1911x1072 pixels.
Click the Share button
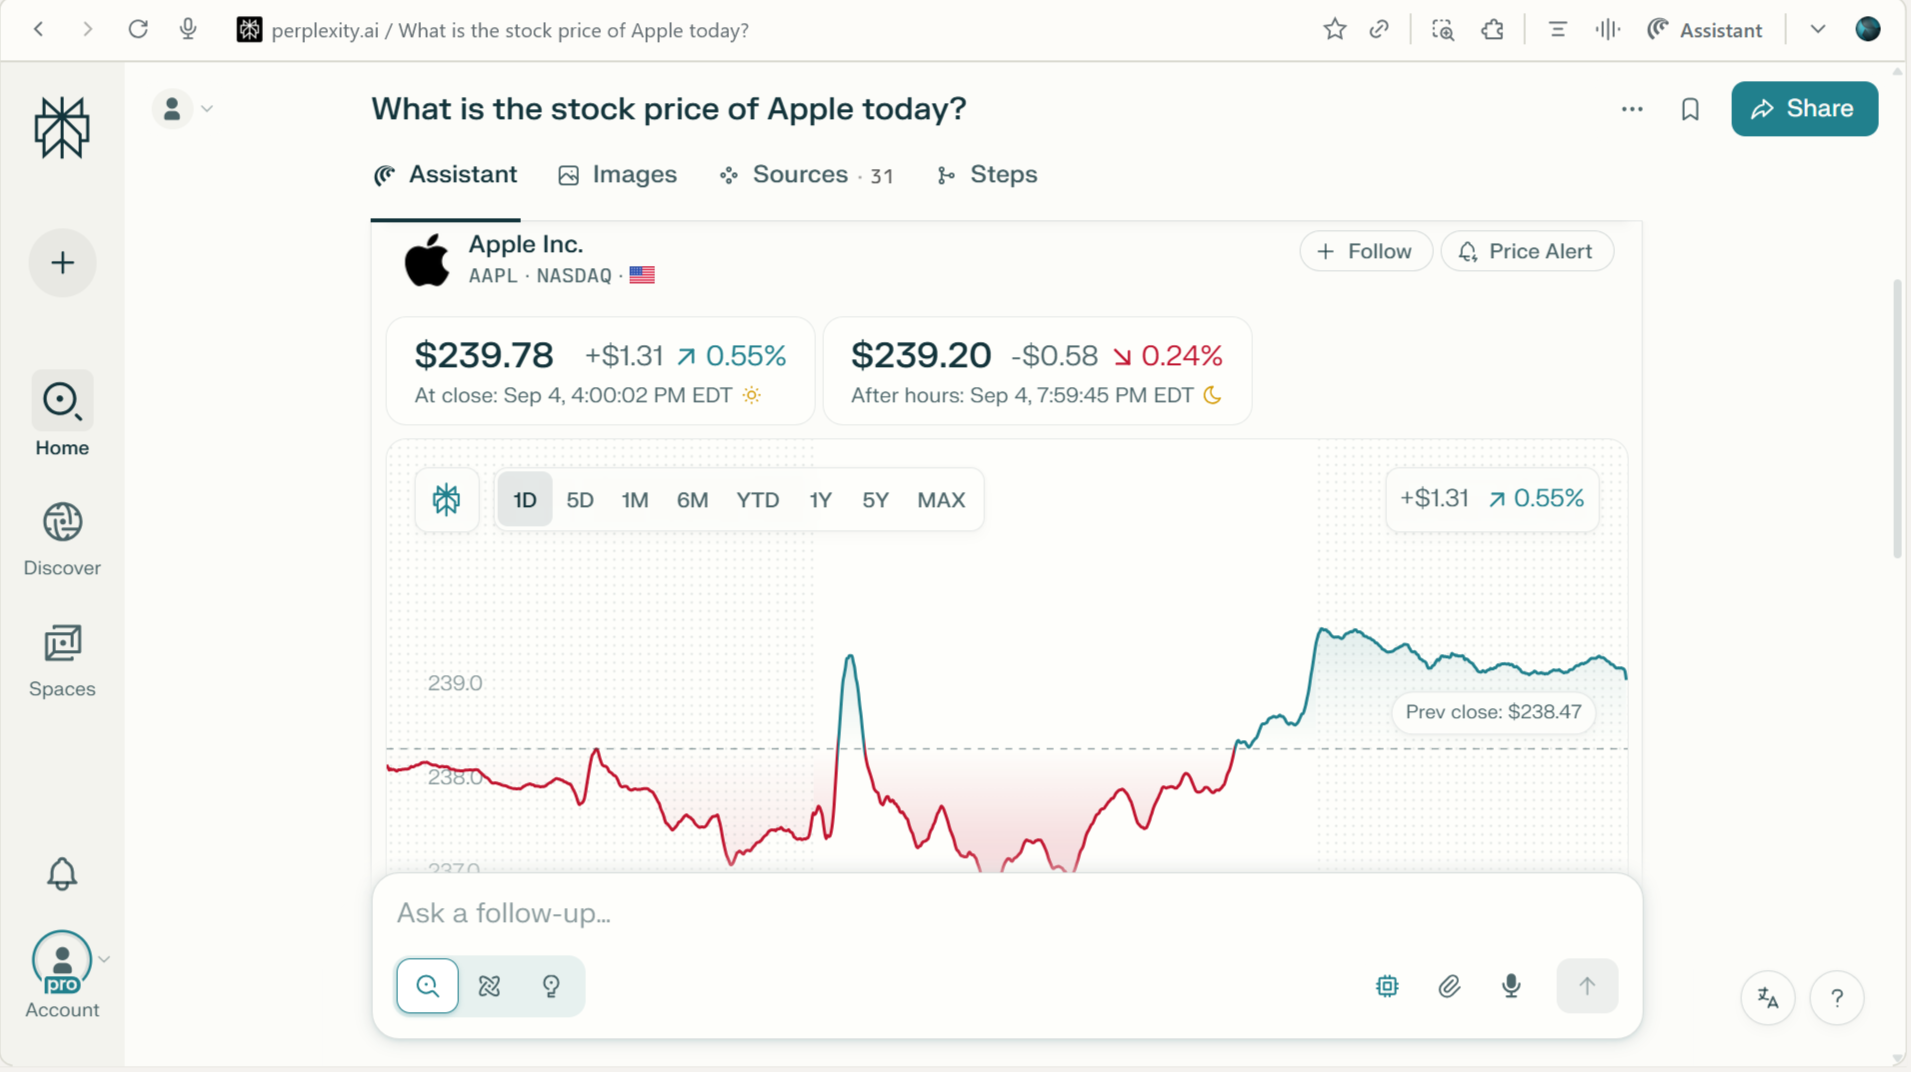tap(1804, 109)
